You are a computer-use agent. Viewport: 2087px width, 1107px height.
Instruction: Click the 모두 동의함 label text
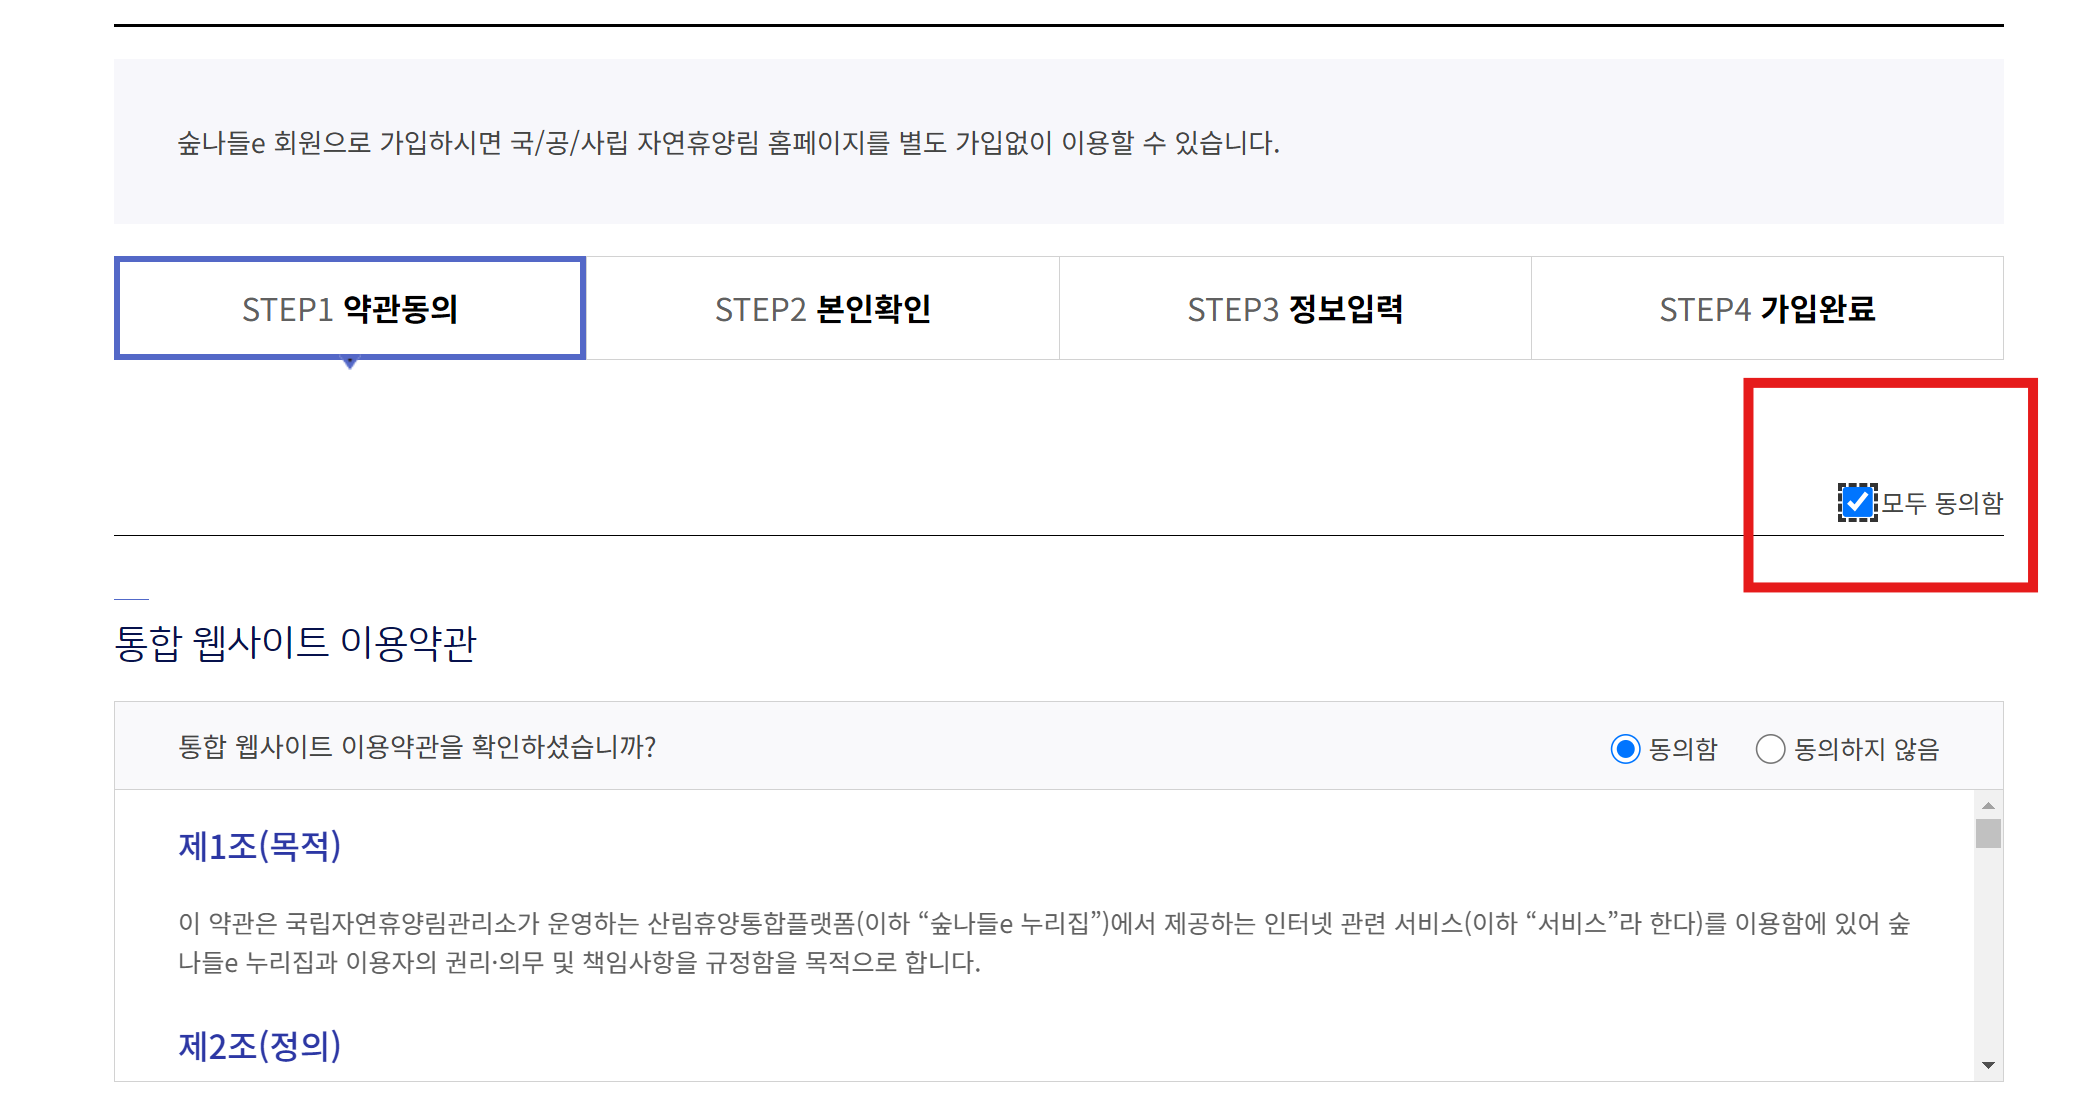point(1942,503)
